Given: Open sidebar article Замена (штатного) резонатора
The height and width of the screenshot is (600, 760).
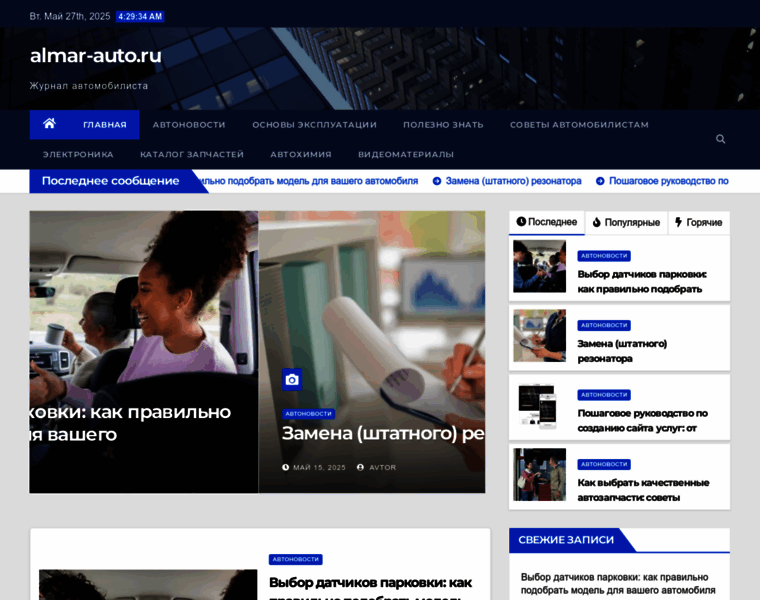Looking at the screenshot, I should [622, 351].
